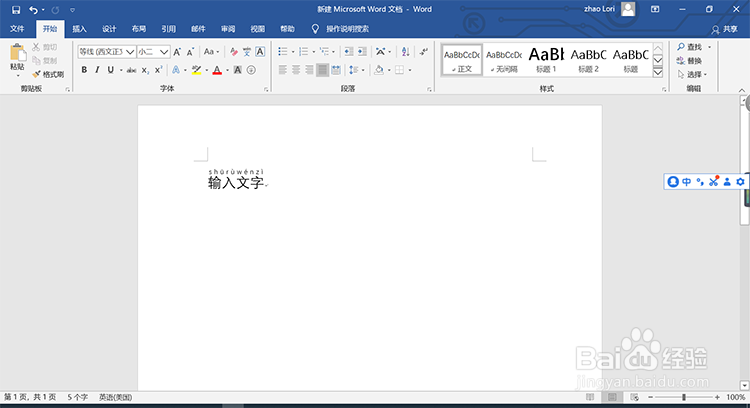The height and width of the screenshot is (408, 750).
Task: Toggle show paragraph marks
Action: tap(423, 52)
